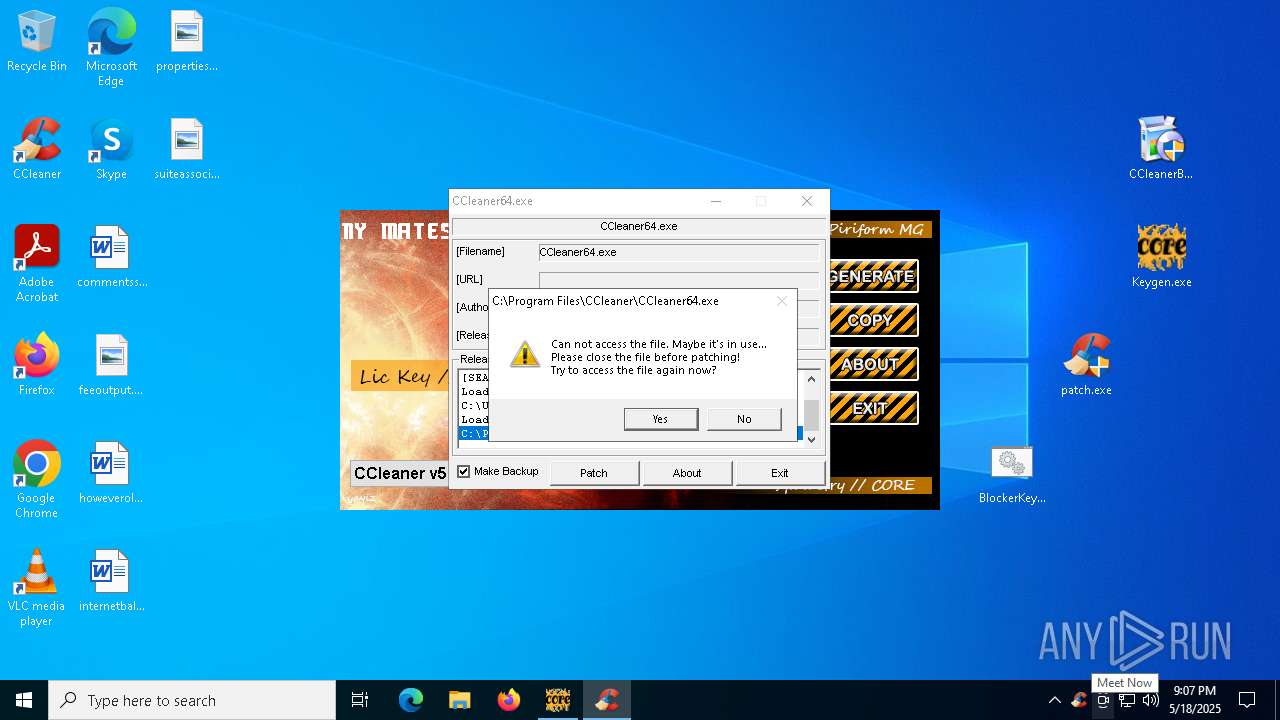
Task: Open the clock and date flyout
Action: [x=1195, y=700]
